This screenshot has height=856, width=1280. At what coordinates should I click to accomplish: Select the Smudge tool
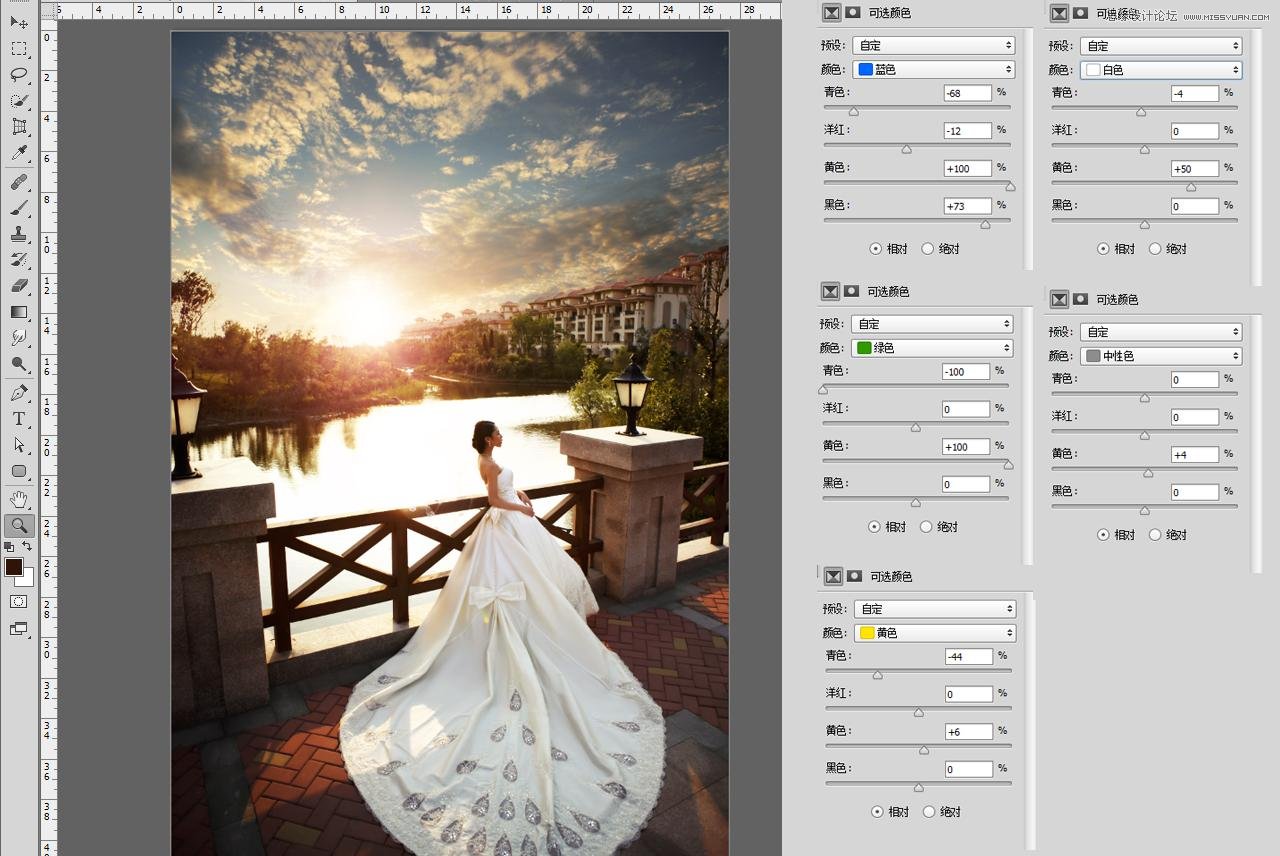pos(19,338)
